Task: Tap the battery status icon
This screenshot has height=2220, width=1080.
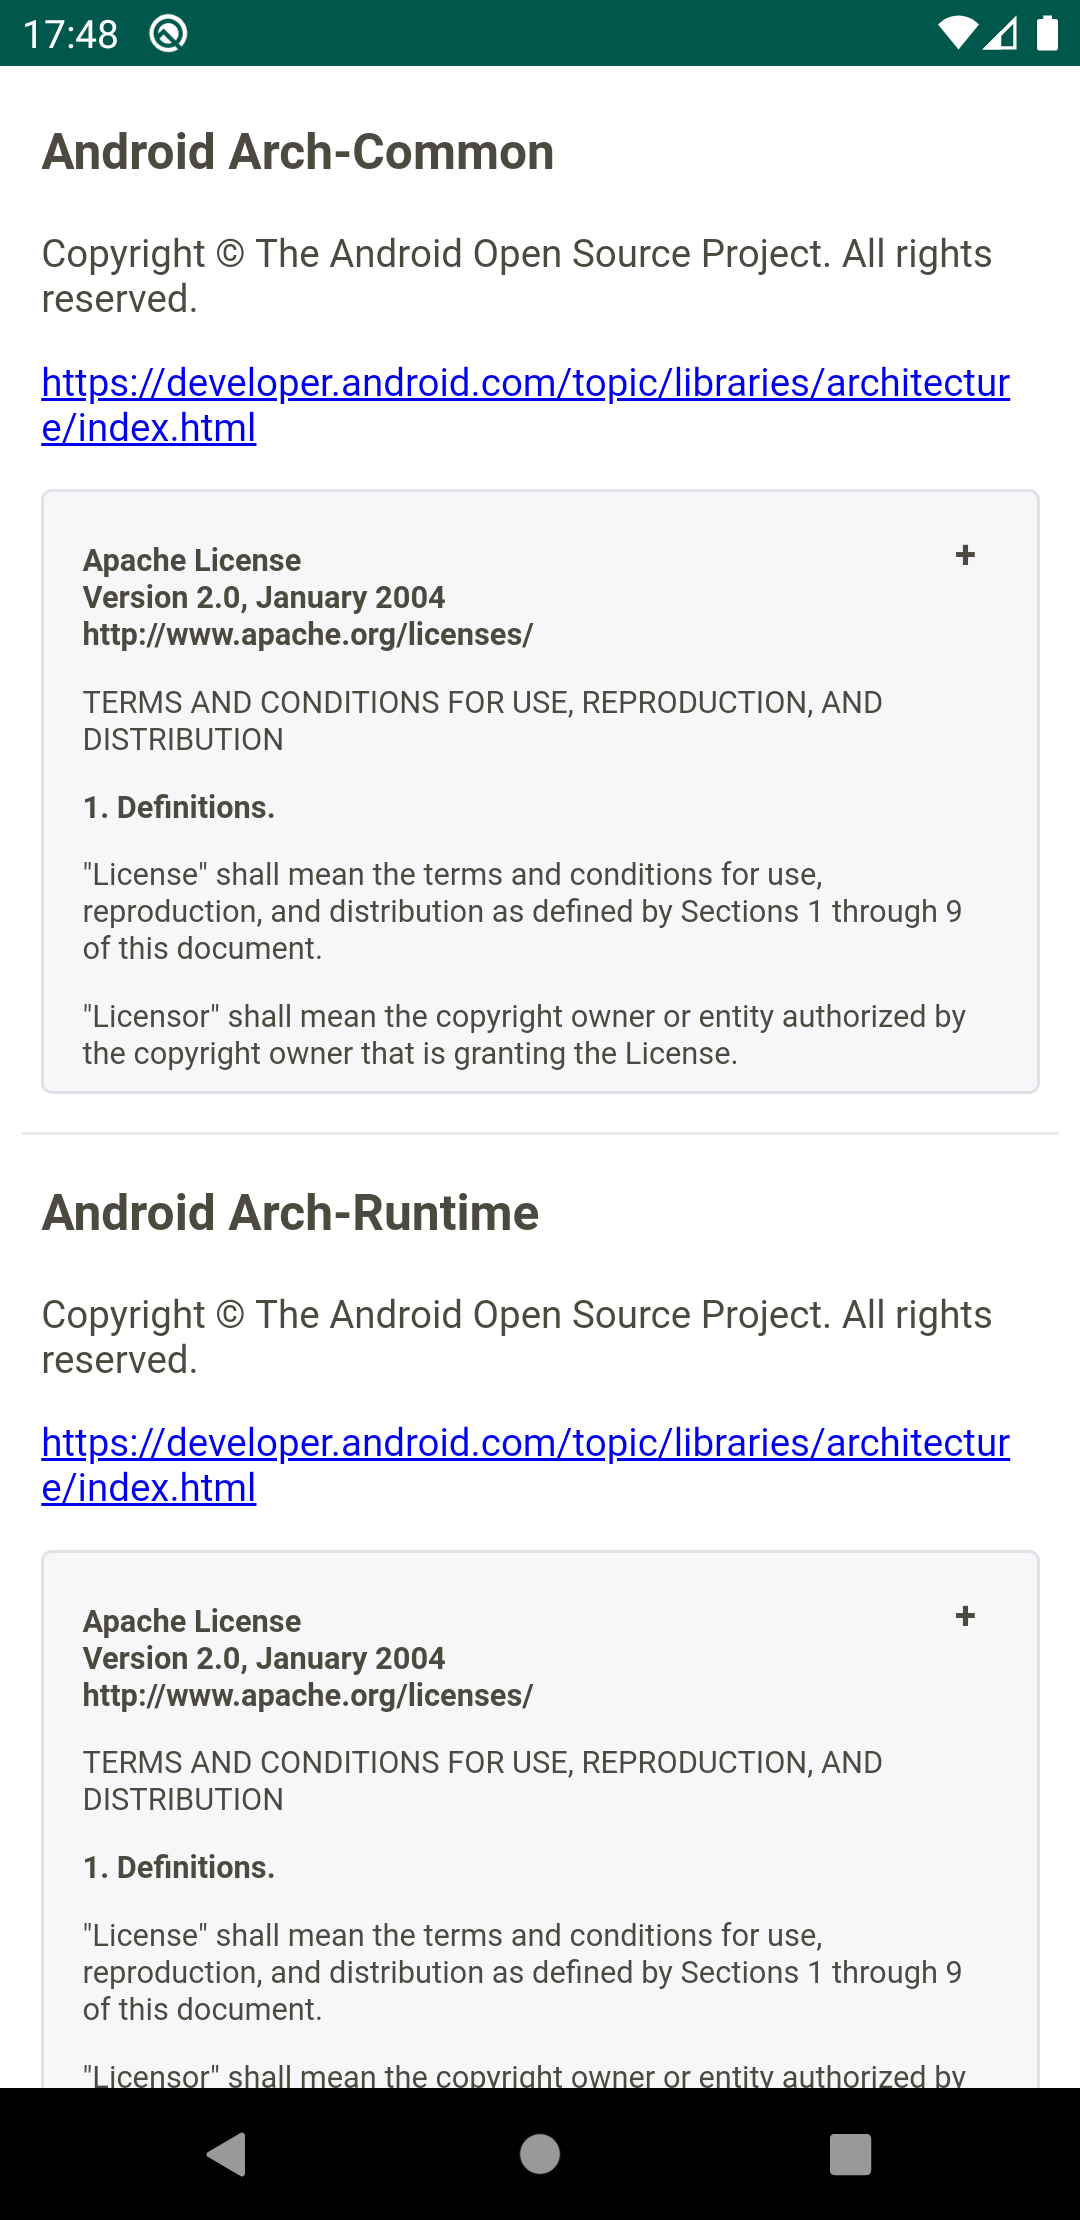Action: click(x=1047, y=33)
